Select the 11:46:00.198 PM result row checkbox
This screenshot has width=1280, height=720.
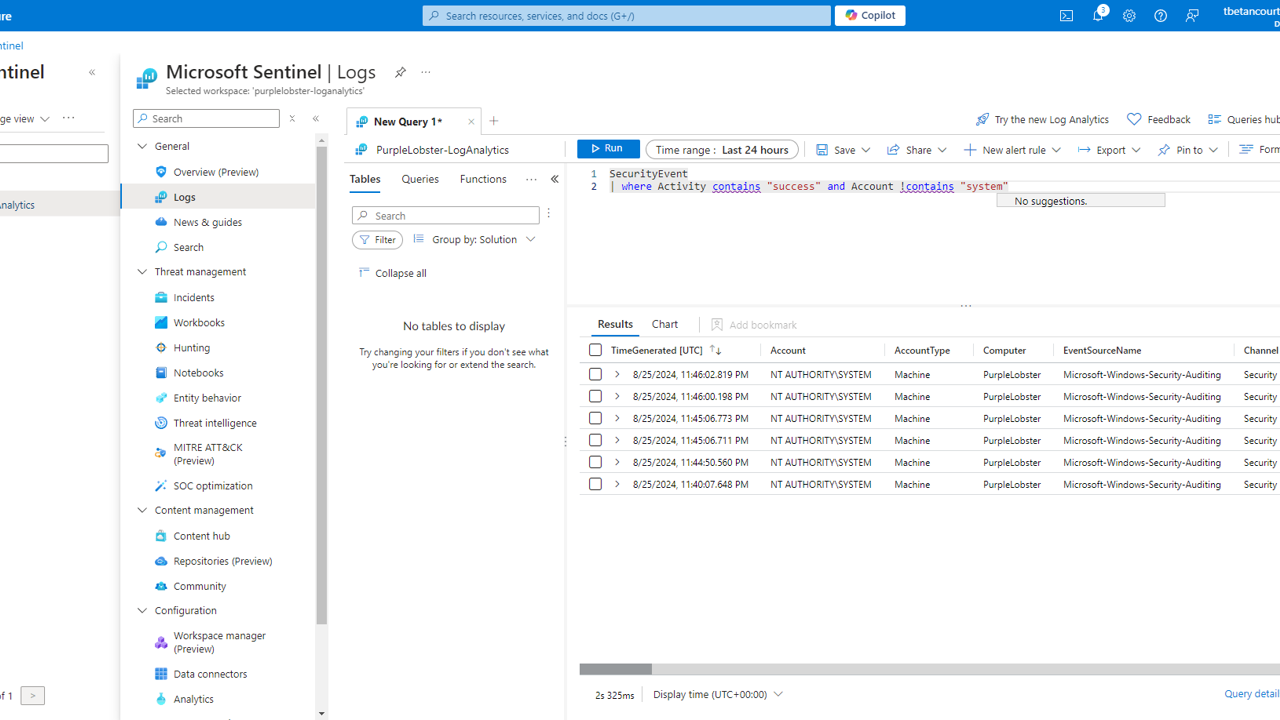[595, 396]
